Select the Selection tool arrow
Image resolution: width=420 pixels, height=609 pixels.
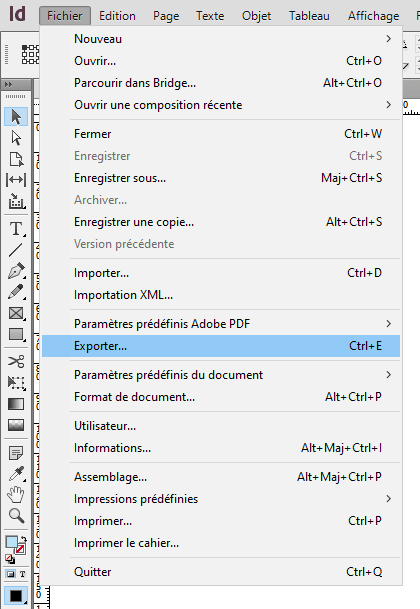tap(16, 117)
